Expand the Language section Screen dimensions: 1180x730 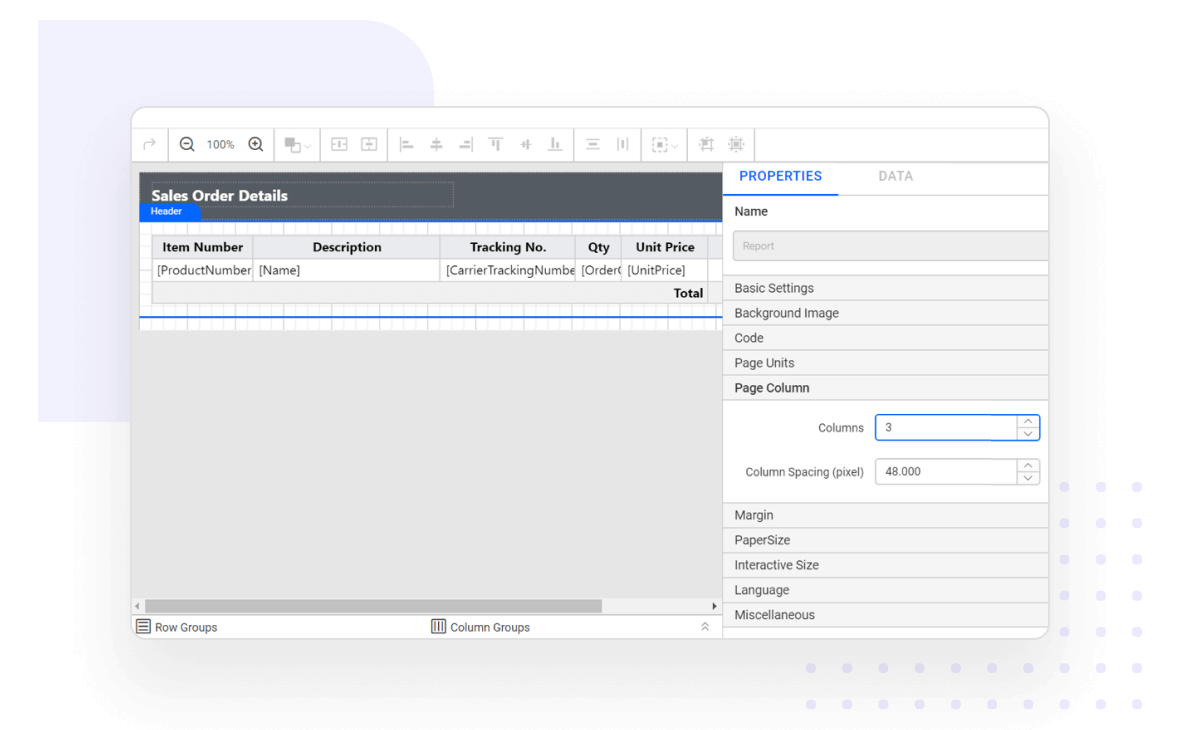pyautogui.click(x=886, y=590)
